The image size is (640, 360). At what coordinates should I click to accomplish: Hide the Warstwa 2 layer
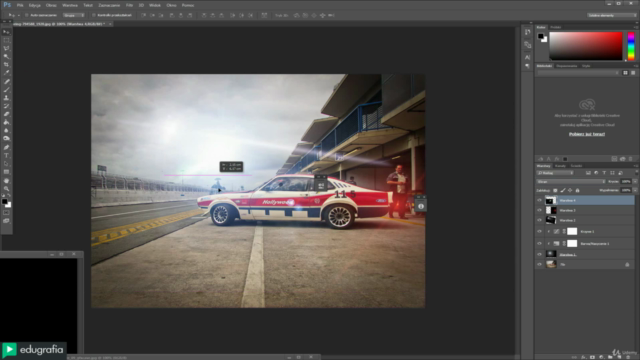539,220
